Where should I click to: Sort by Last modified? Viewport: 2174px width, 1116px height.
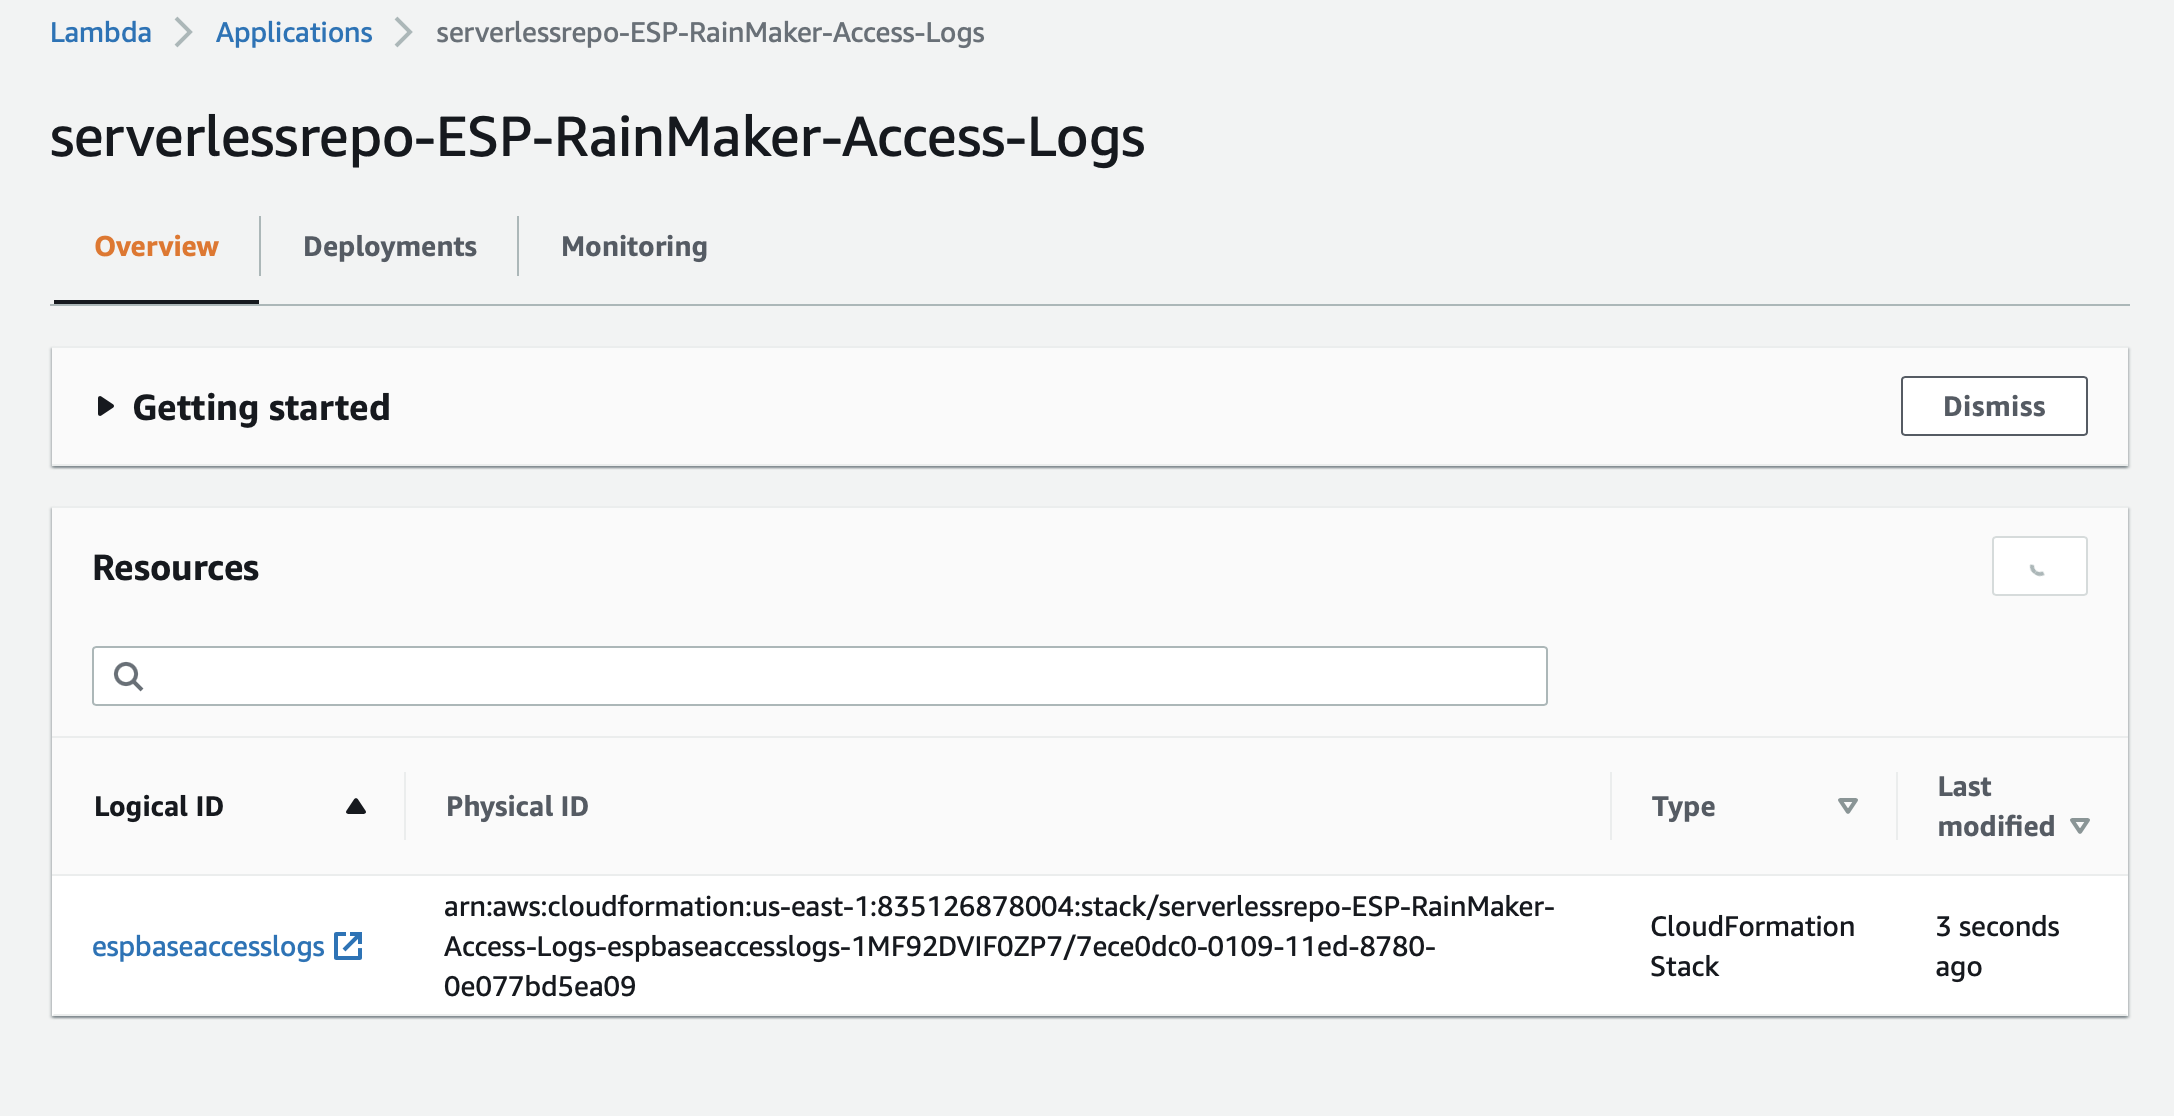point(2080,826)
